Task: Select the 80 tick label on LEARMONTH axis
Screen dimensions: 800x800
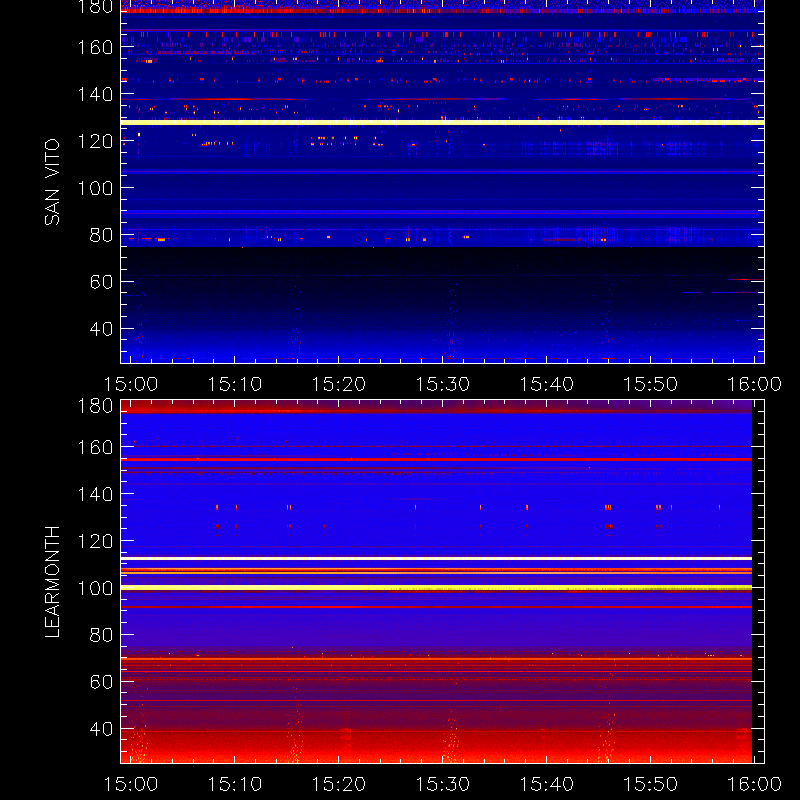Action: (101, 635)
